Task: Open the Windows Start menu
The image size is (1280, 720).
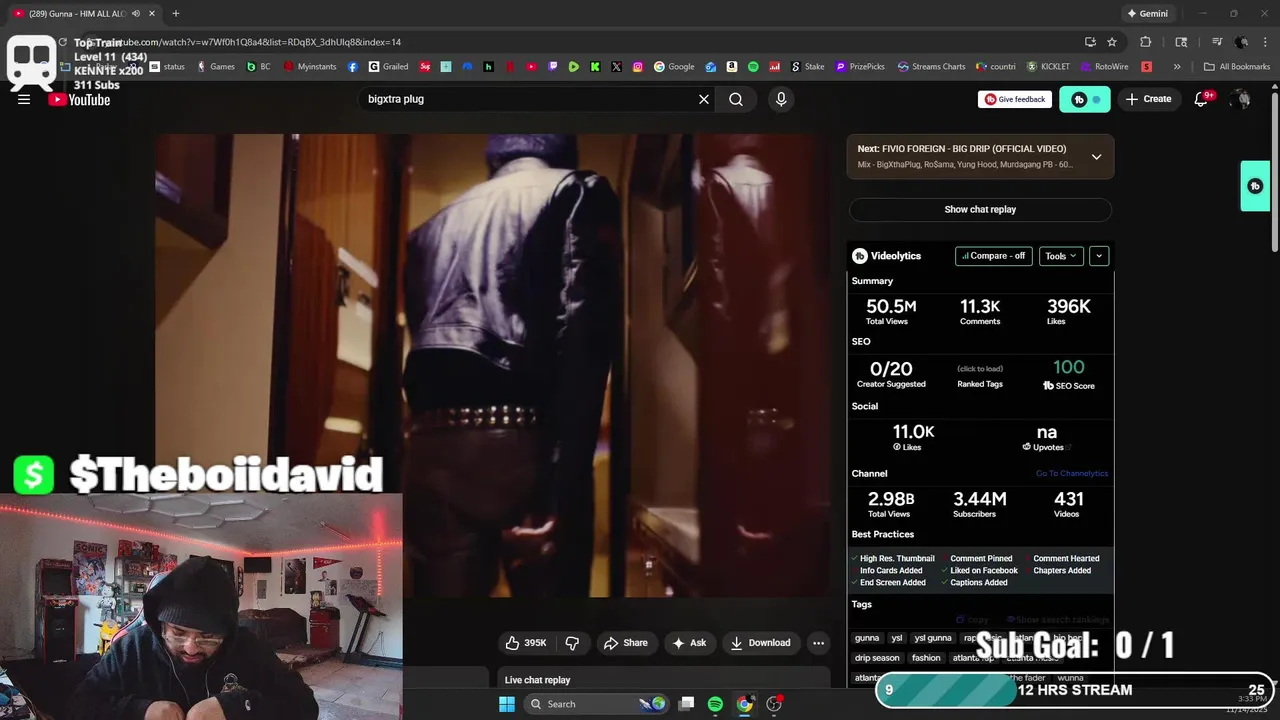Action: [507, 704]
